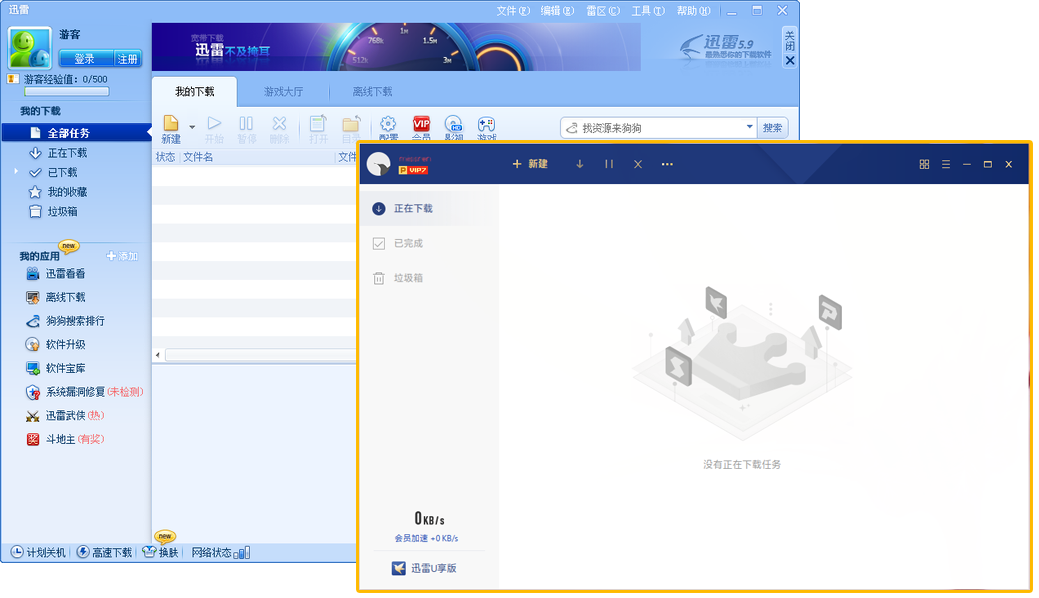Switch to the 游戏大厅 tab
Image resolution: width=1039 pixels, height=598 pixels.
tap(283, 91)
